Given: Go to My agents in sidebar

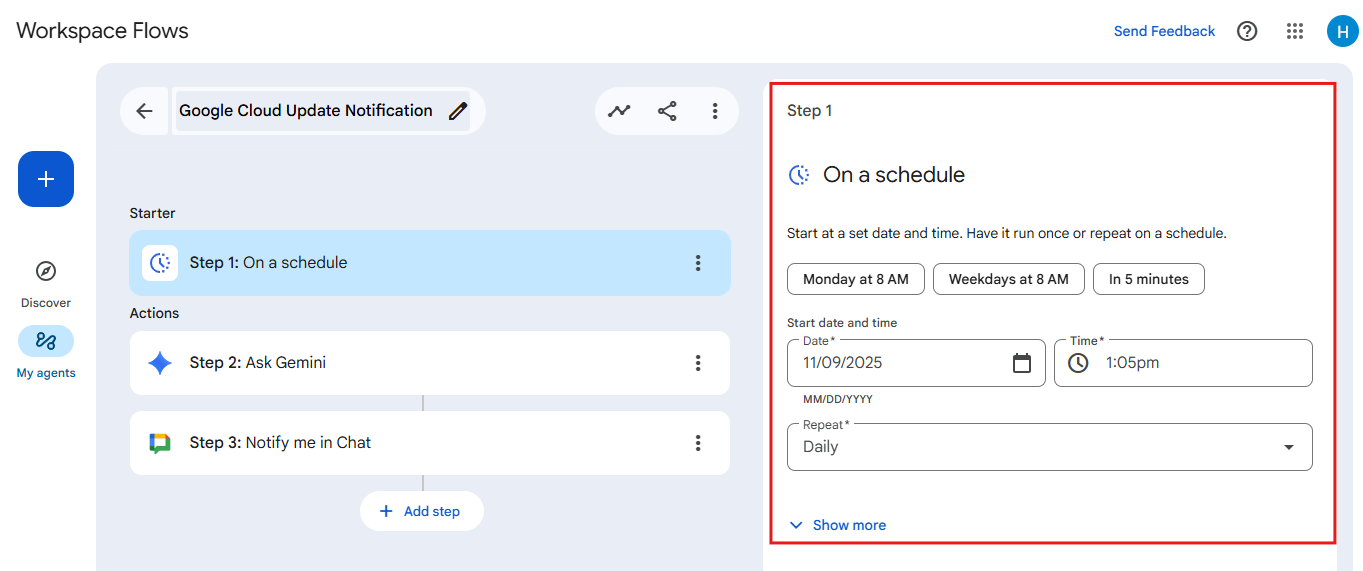Looking at the screenshot, I should 46,342.
